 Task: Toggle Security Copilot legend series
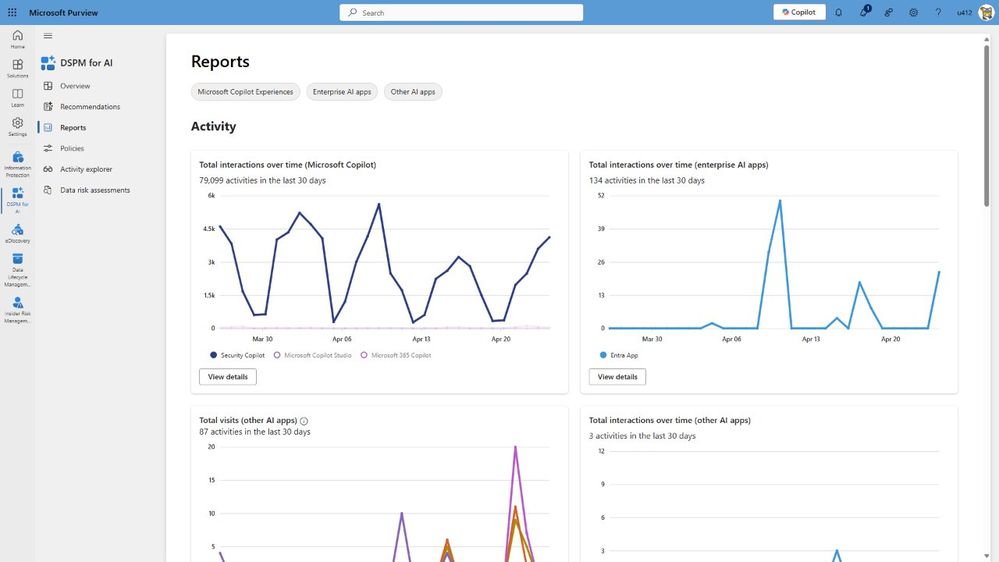[237, 355]
